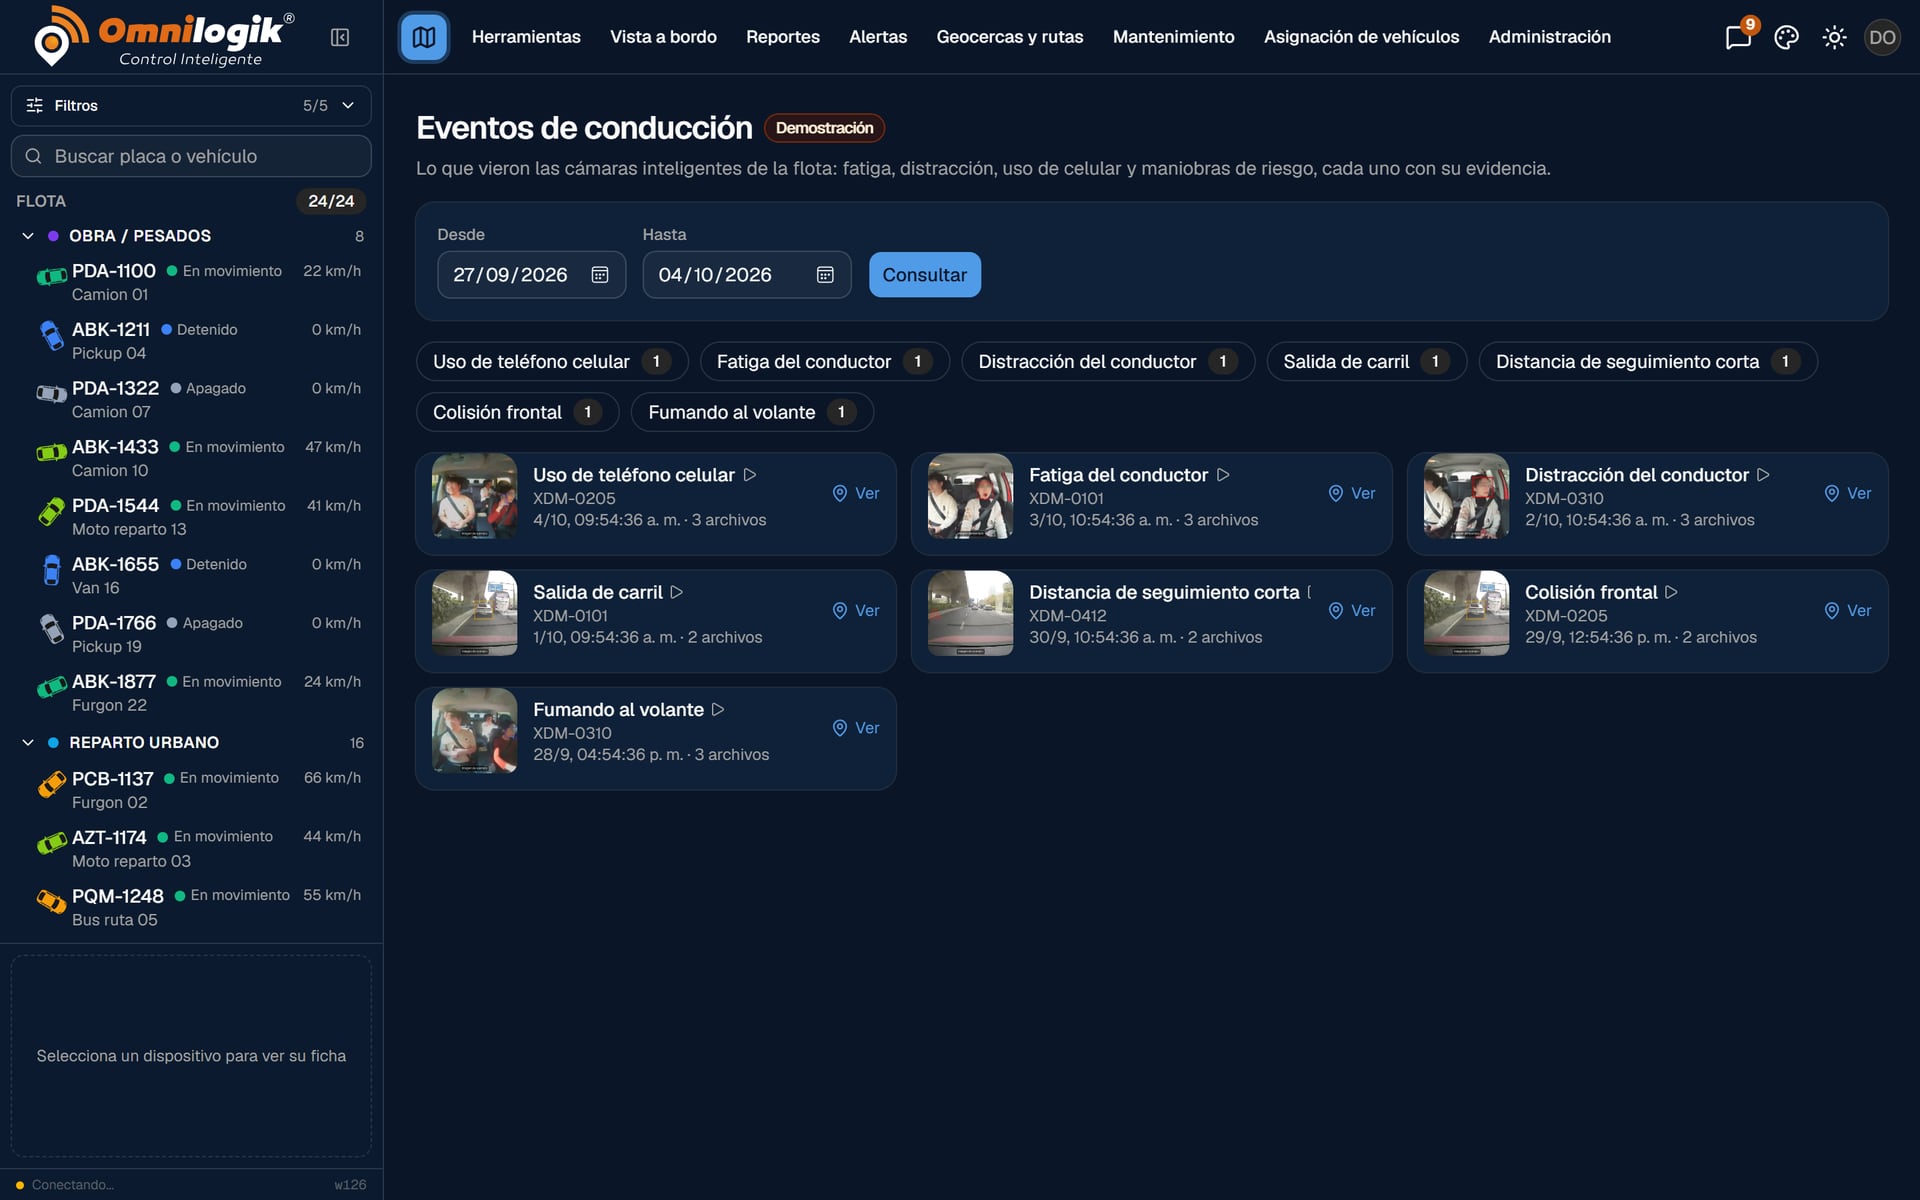Open the Hasta date calendar picker icon
Image resolution: width=1920 pixels, height=1200 pixels.
point(825,275)
